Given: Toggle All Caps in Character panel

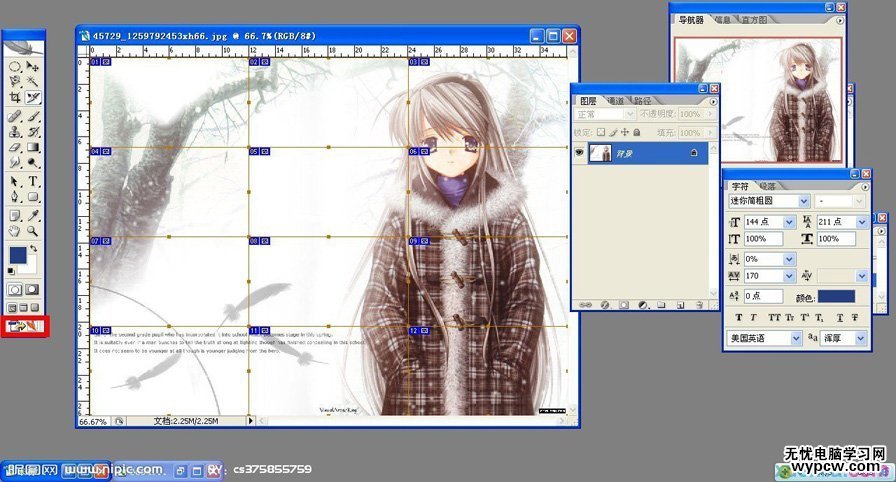Looking at the screenshot, I should (774, 318).
